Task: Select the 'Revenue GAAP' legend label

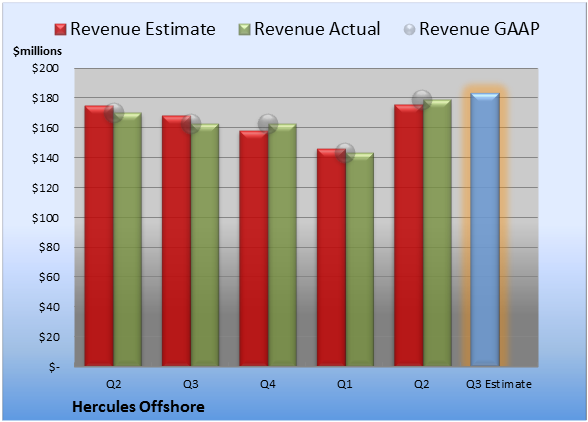Action: [x=479, y=29]
